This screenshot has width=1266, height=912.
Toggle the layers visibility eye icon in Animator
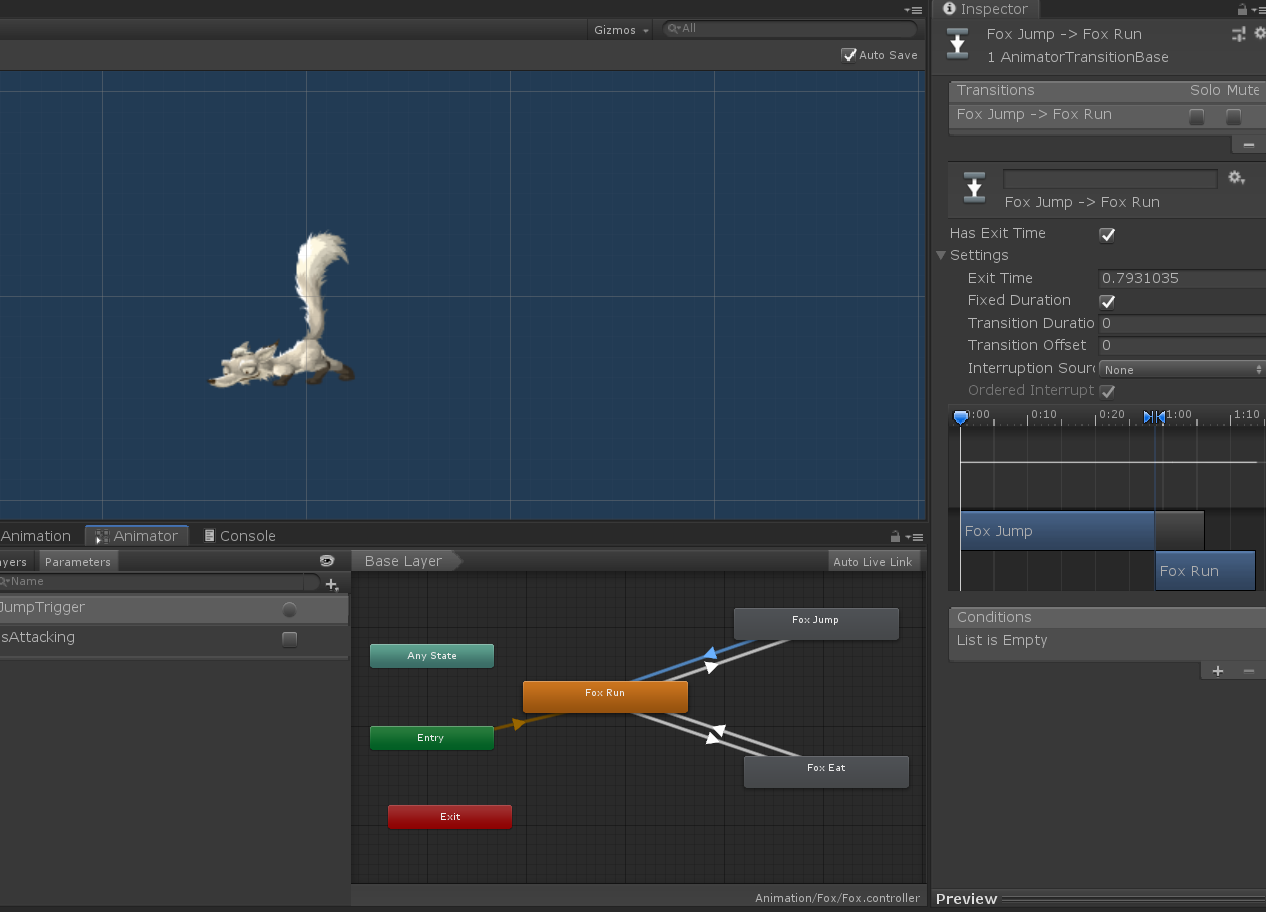pos(327,561)
